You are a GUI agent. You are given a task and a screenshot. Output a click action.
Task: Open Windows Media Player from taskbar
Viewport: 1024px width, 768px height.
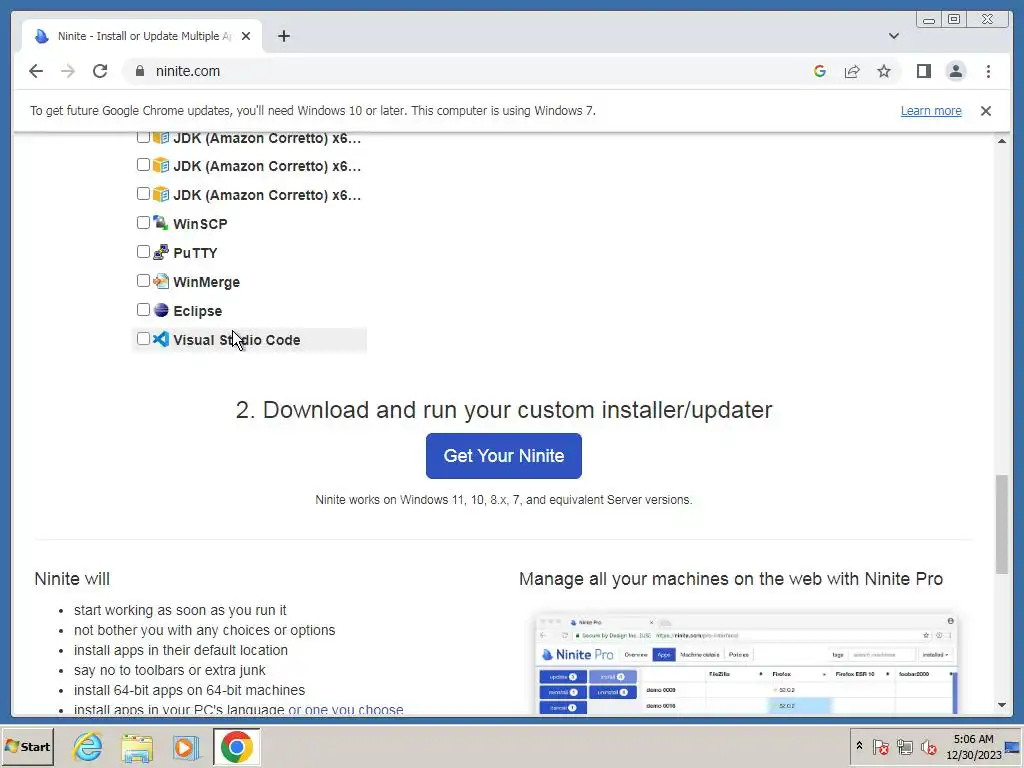186,747
